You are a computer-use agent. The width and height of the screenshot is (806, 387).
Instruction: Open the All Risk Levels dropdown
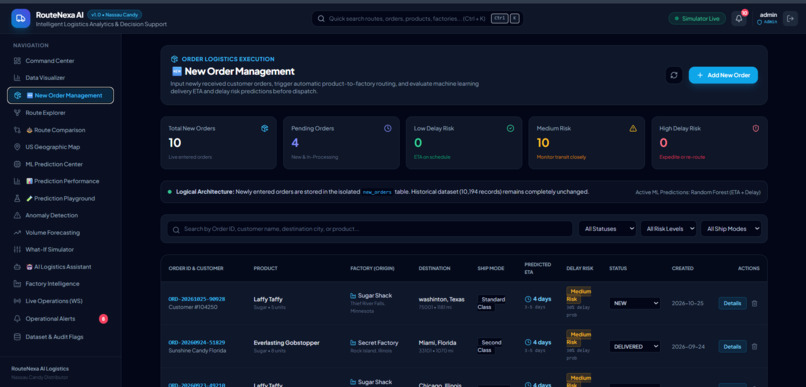(x=668, y=229)
